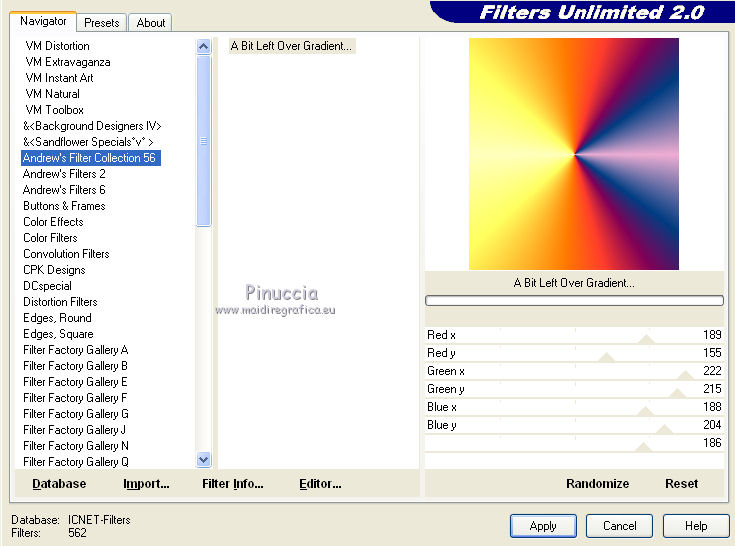Select Filter Factory Gallery J

tap(75, 430)
